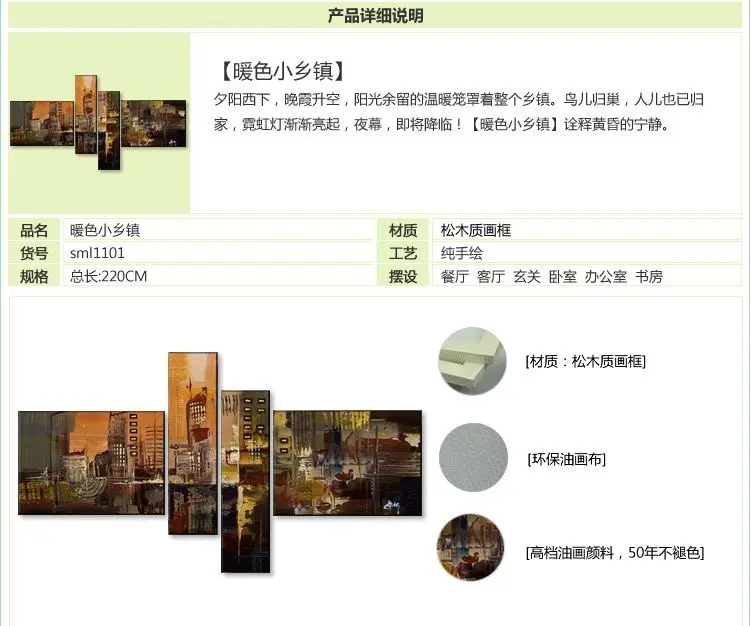Viewport: 751px width, 626px height.
Task: Click the 工艺 label cell
Action: [x=403, y=253]
